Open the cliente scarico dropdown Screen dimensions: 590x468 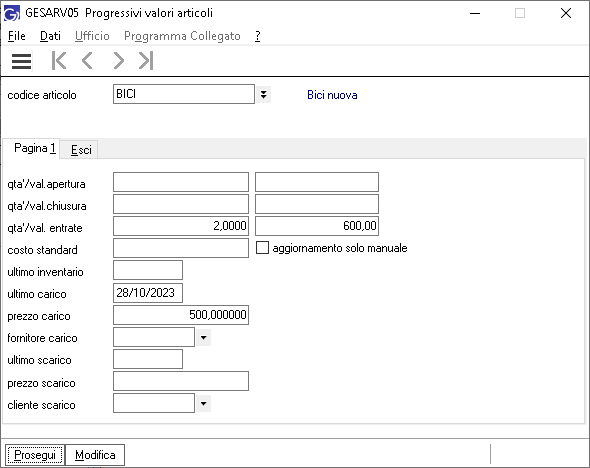pyautogui.click(x=203, y=404)
